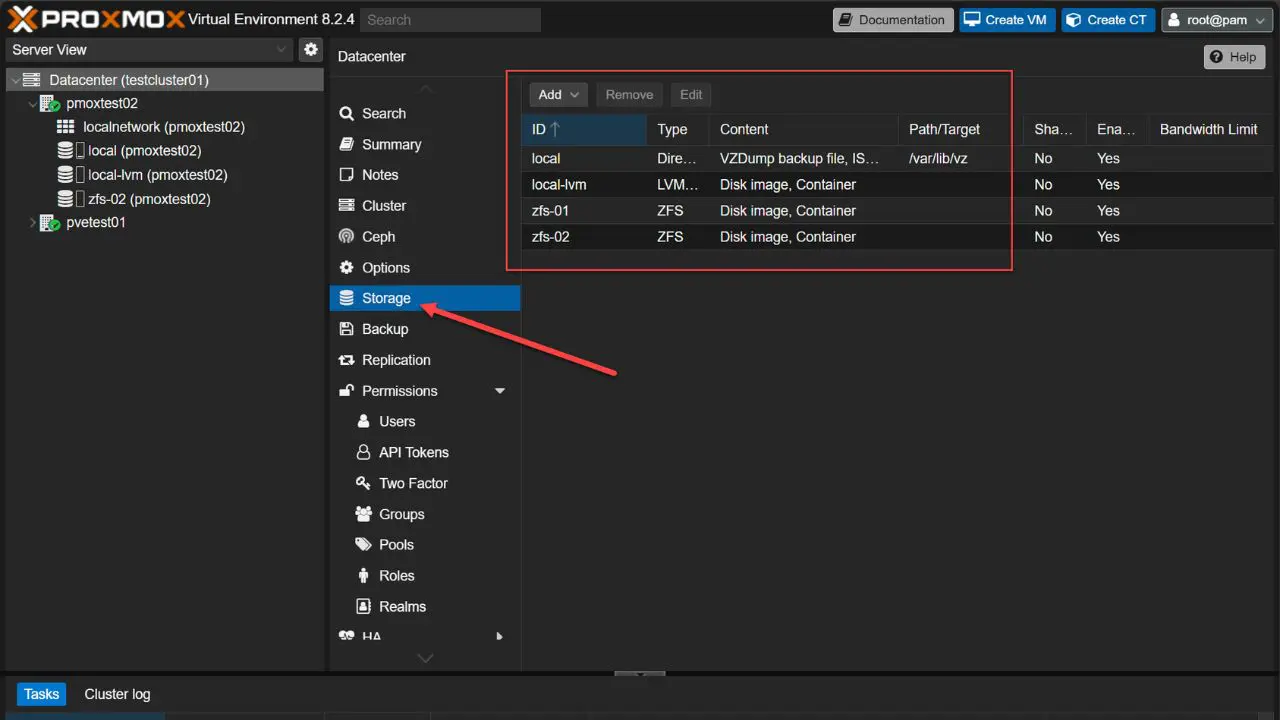Click the gear icon beside Server View
This screenshot has height=720, width=1280.
[311, 50]
